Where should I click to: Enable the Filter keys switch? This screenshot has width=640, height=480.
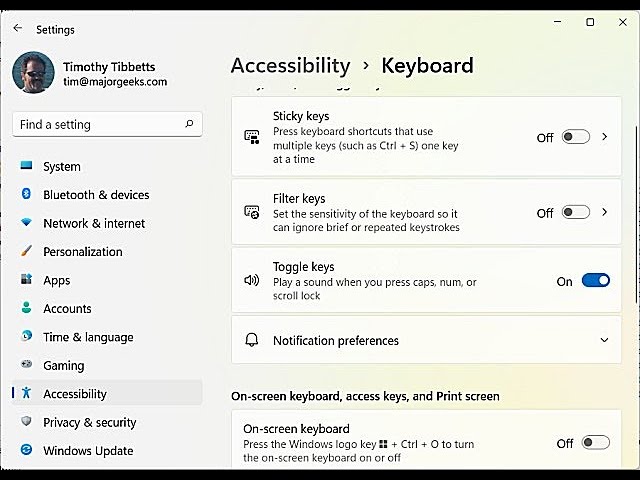point(575,212)
